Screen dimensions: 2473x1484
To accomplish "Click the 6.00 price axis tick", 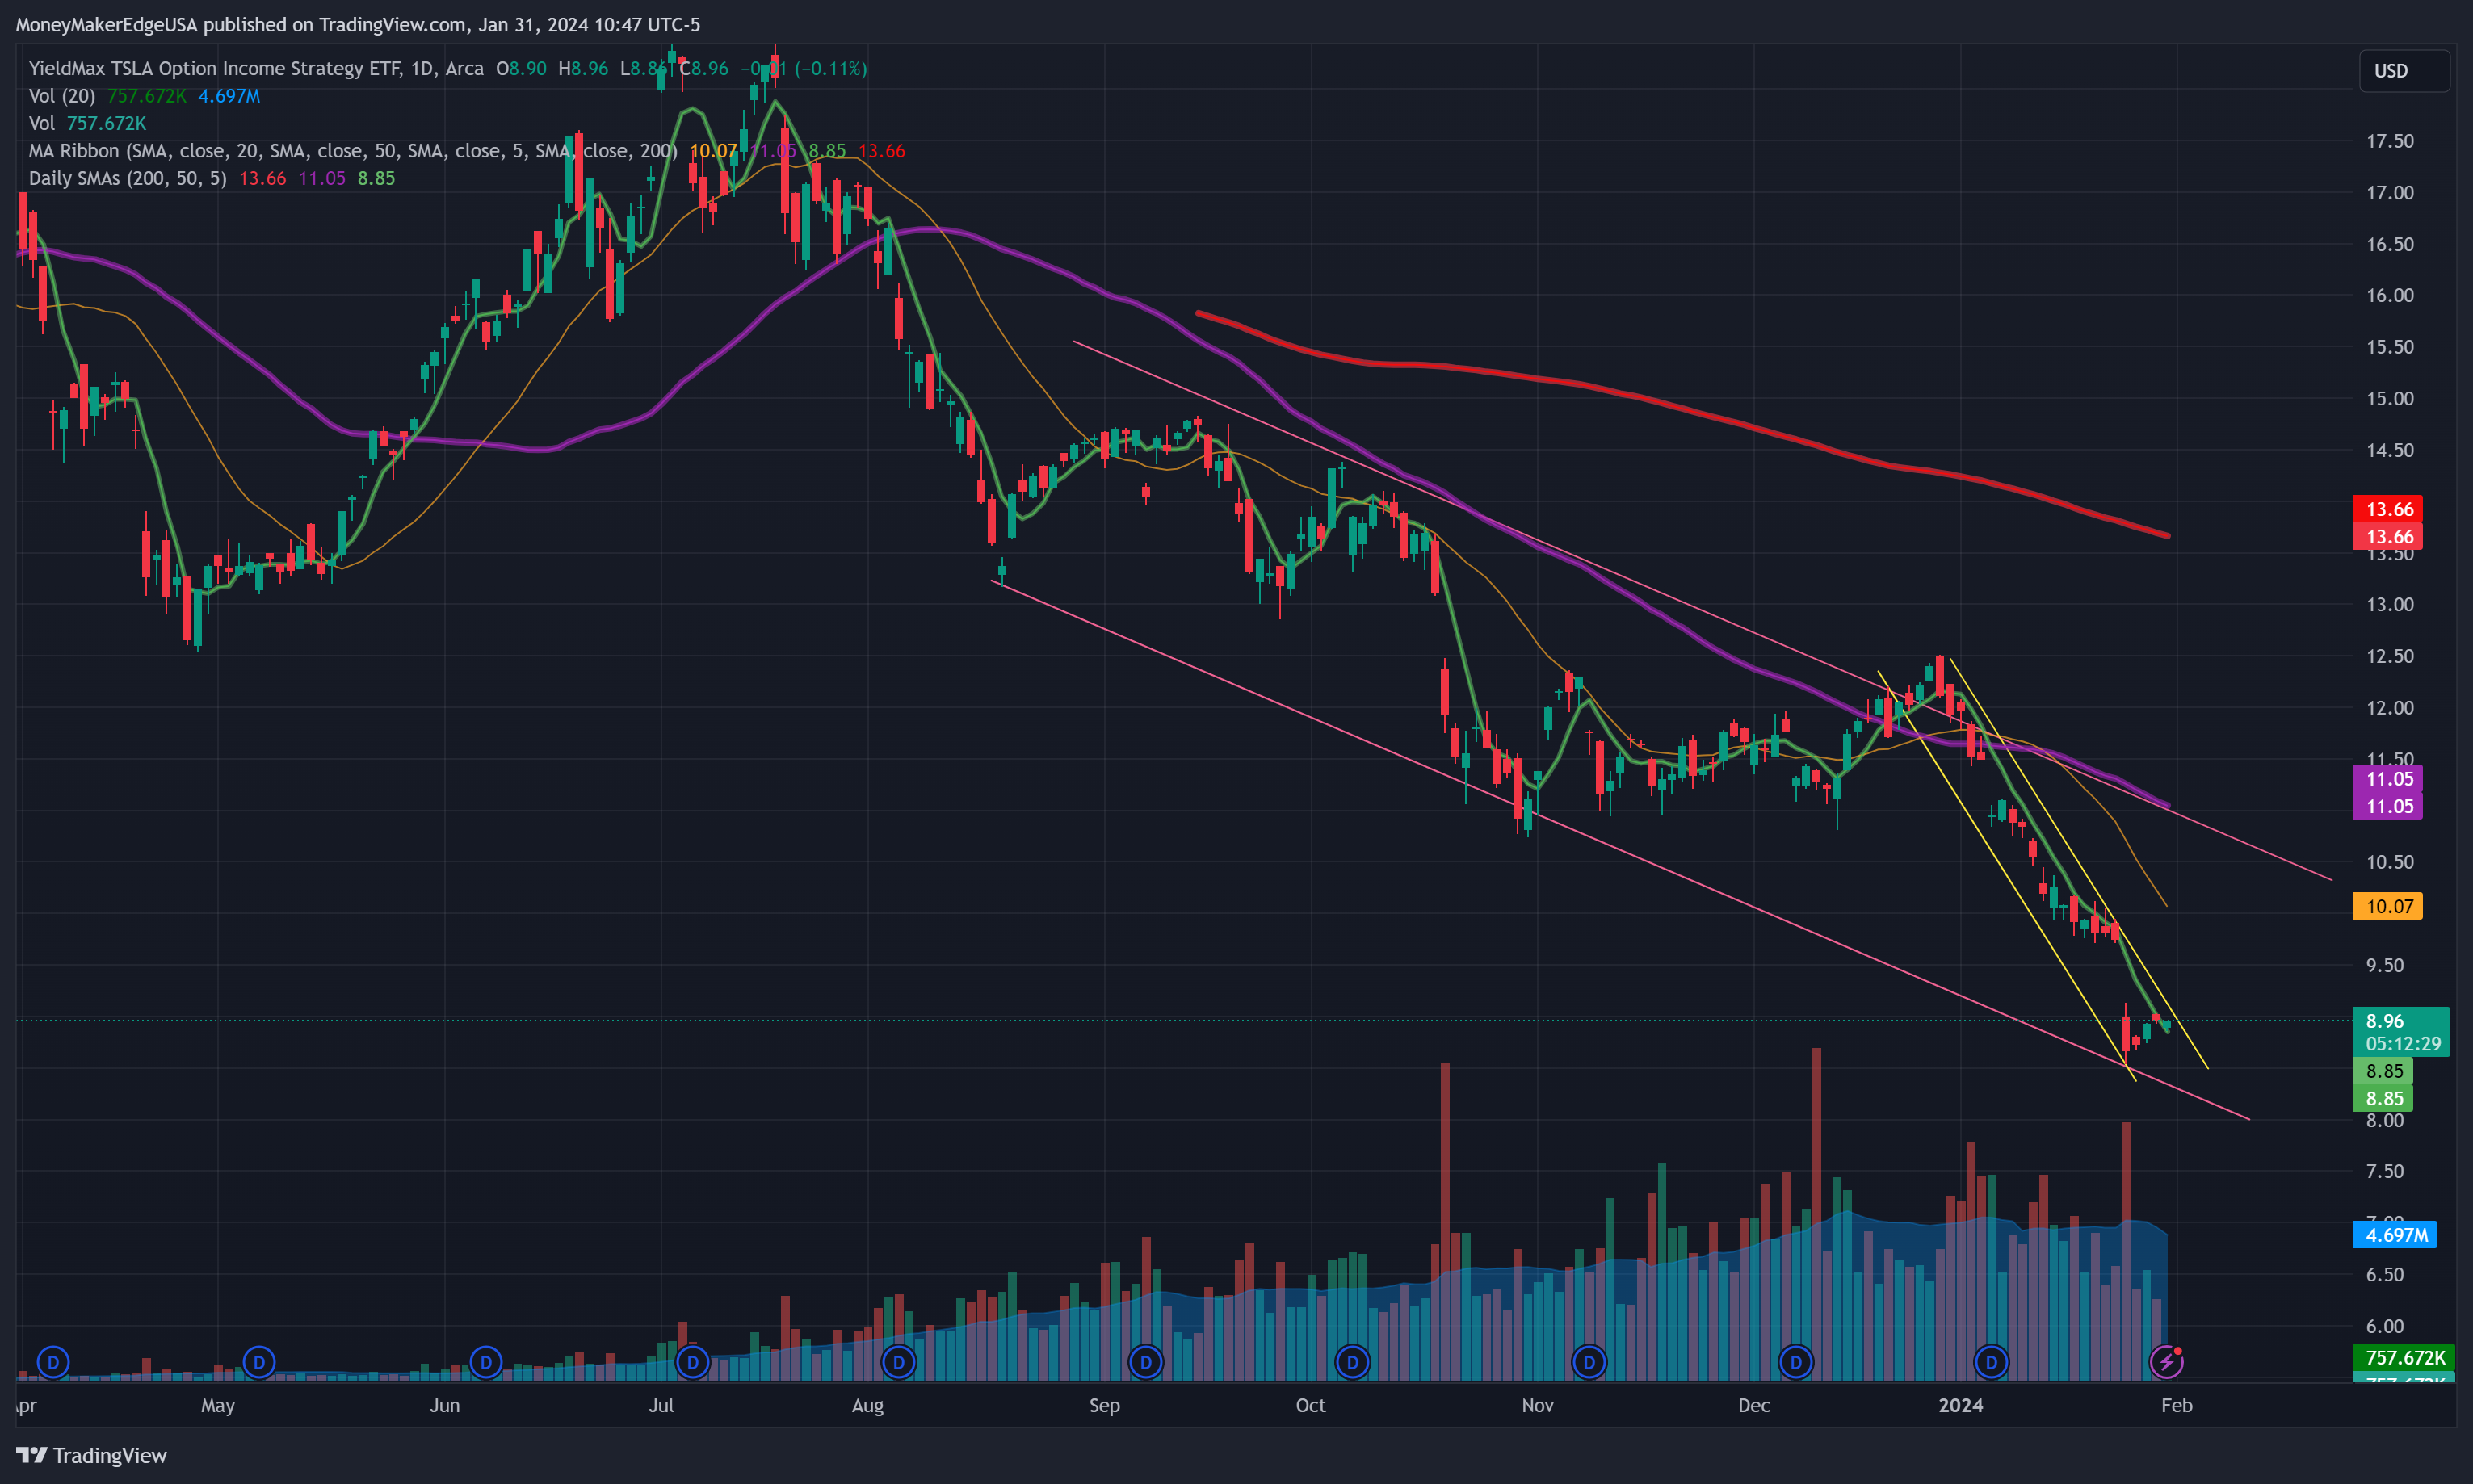I will click(x=2385, y=1326).
